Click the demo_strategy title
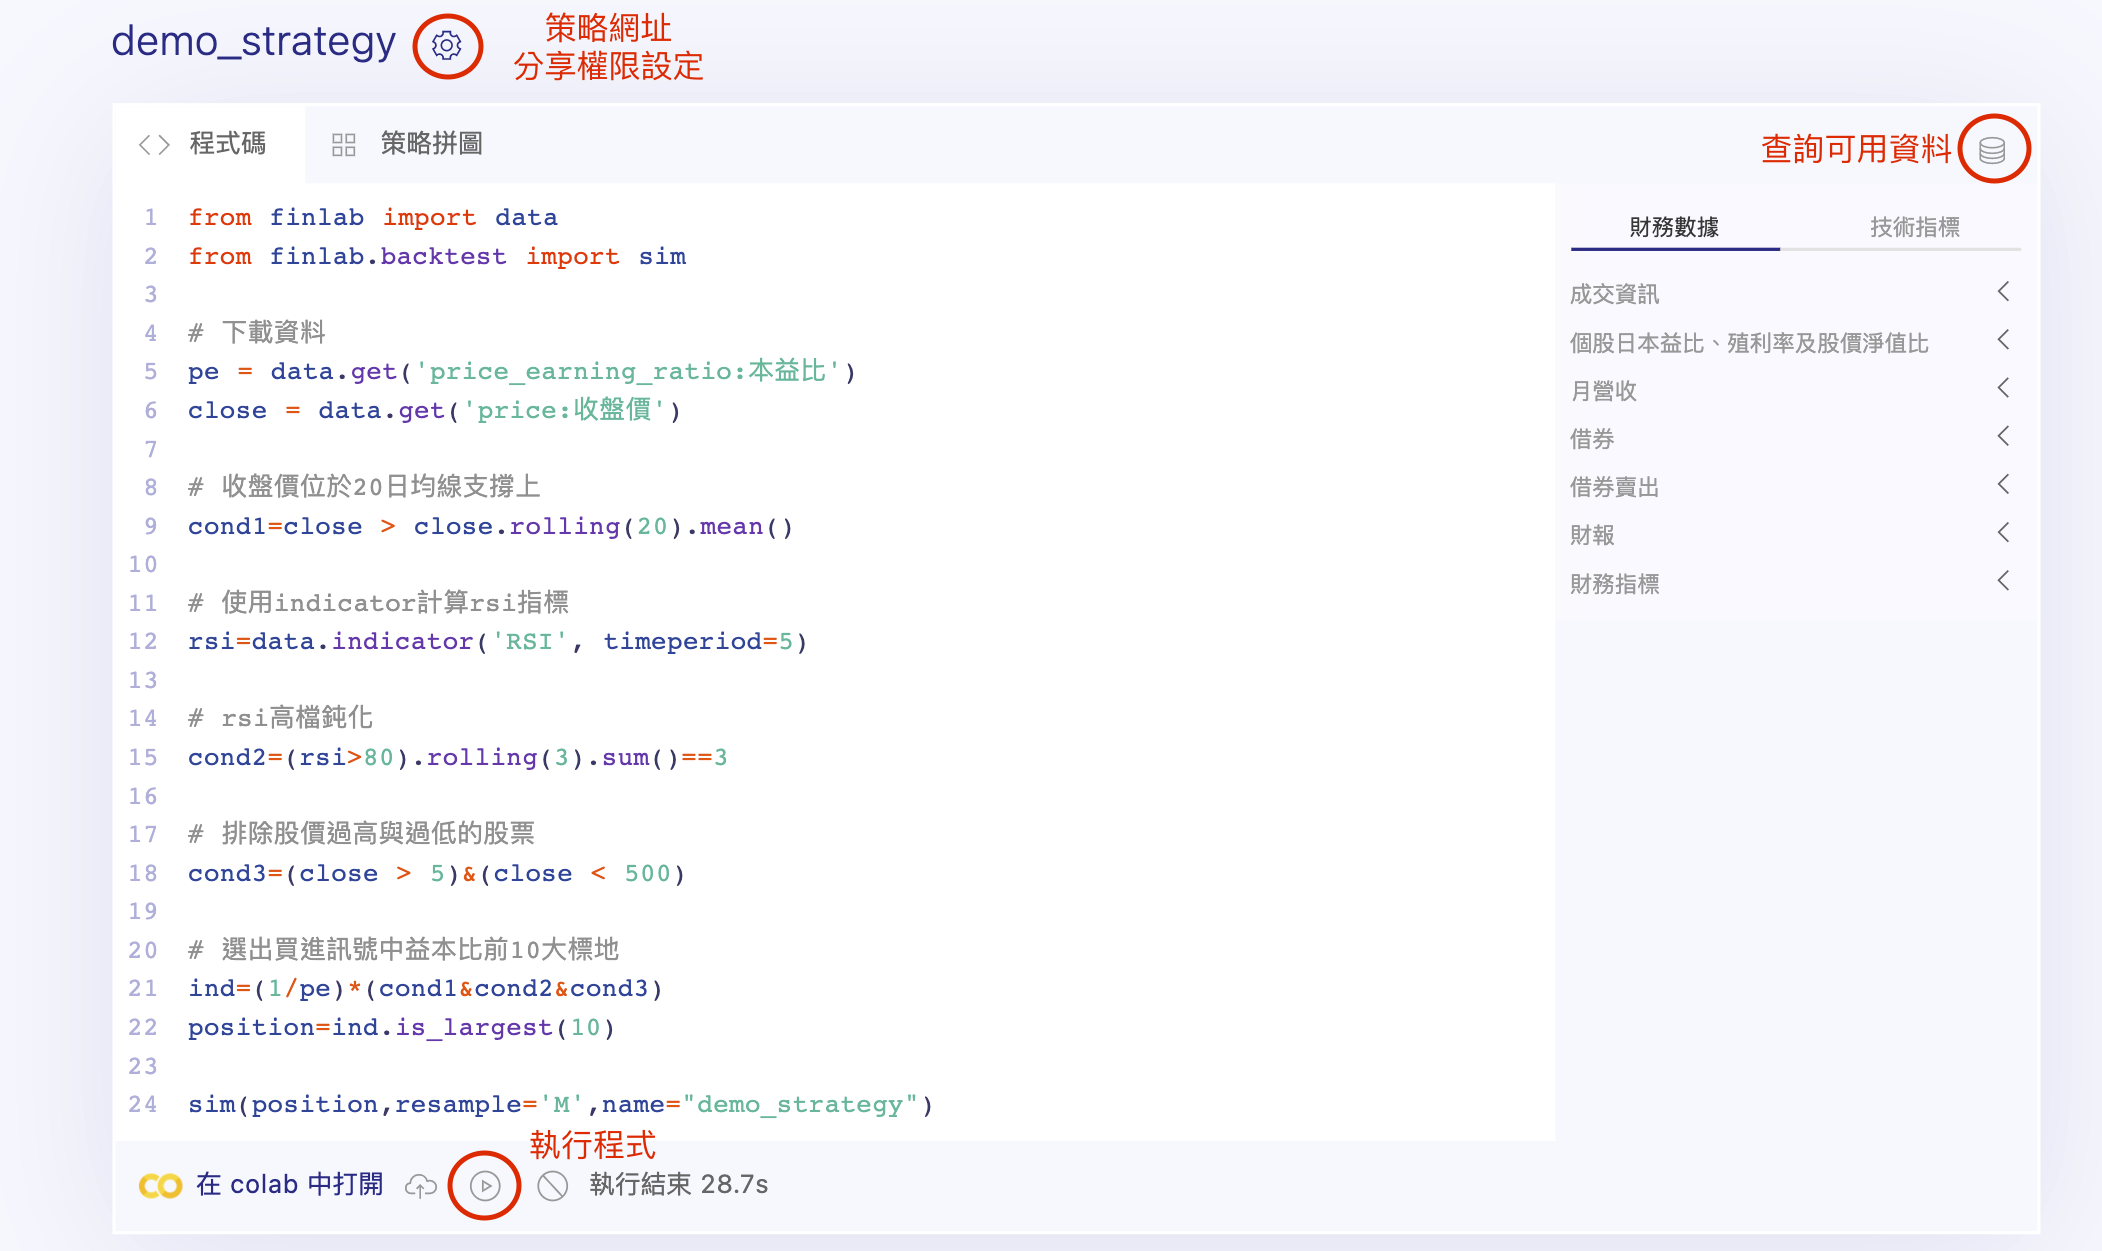This screenshot has height=1251, width=2102. click(x=253, y=42)
